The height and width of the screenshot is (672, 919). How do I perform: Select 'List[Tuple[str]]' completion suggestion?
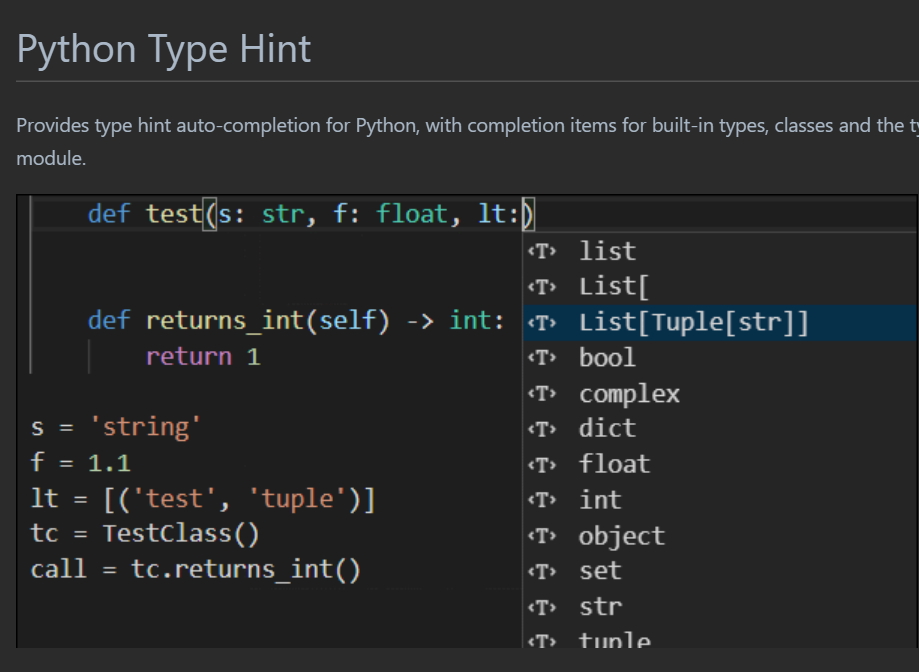[x=693, y=324]
